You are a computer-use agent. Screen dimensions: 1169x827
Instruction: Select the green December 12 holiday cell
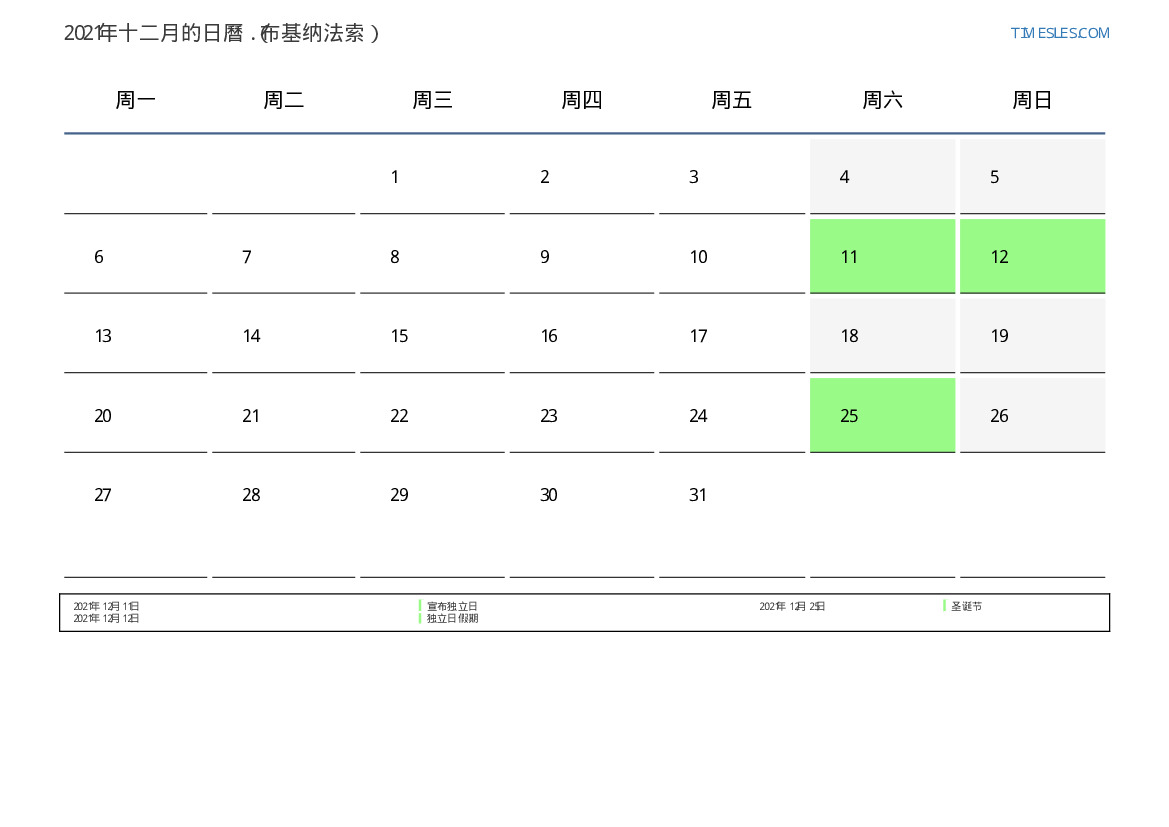coord(1032,256)
